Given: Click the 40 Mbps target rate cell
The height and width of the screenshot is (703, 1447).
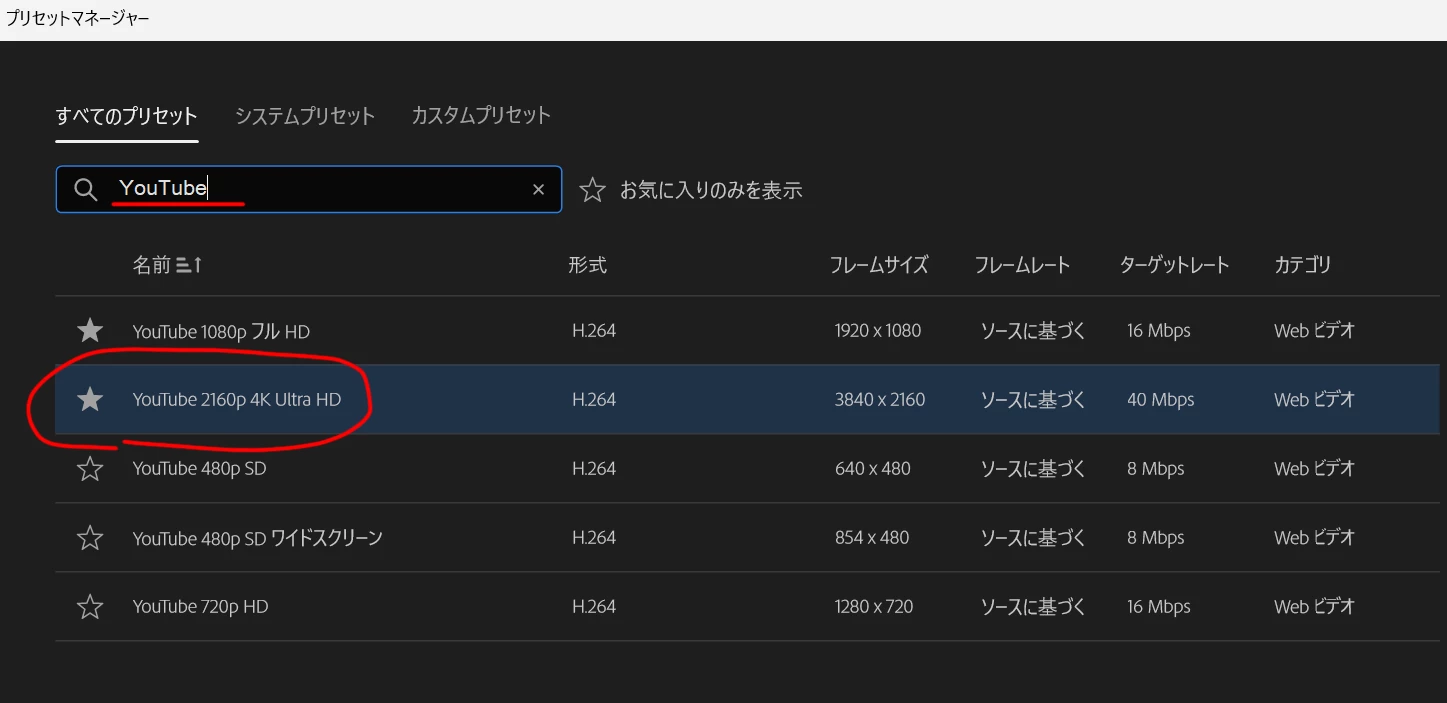Looking at the screenshot, I should coord(1161,399).
